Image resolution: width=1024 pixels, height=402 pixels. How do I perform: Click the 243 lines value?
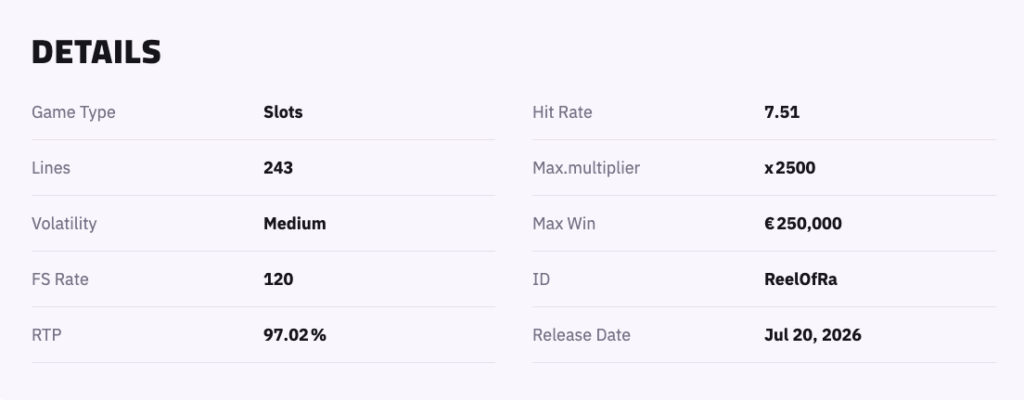(x=278, y=168)
